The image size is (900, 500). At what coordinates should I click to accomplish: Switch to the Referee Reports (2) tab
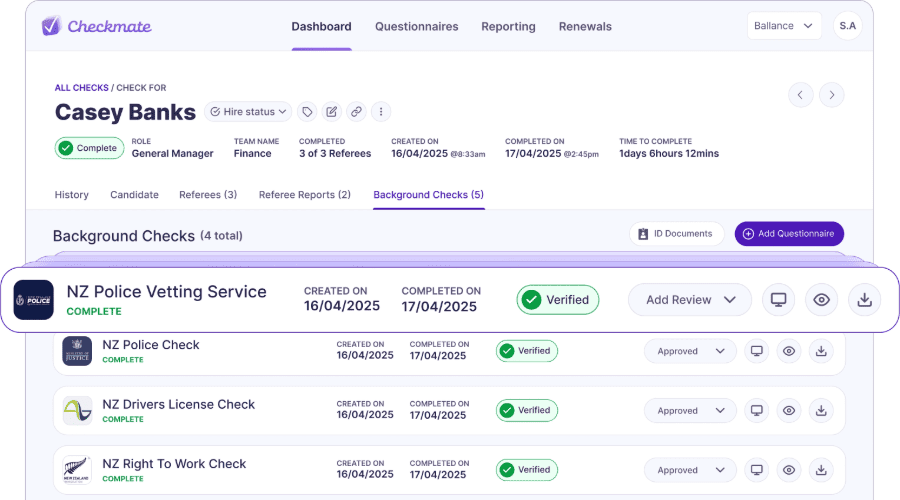[x=304, y=195]
